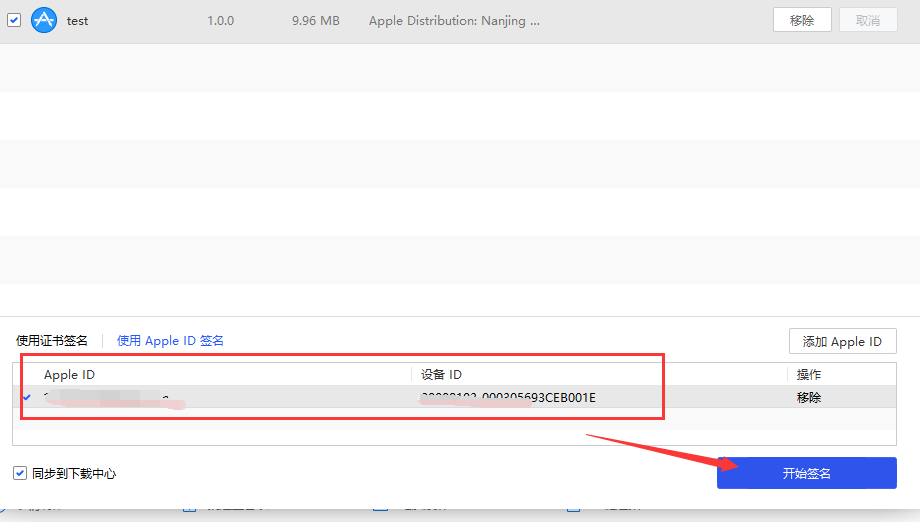Click the 移除 button for test app
Image resolution: width=920 pixels, height=522 pixels.
(x=802, y=20)
